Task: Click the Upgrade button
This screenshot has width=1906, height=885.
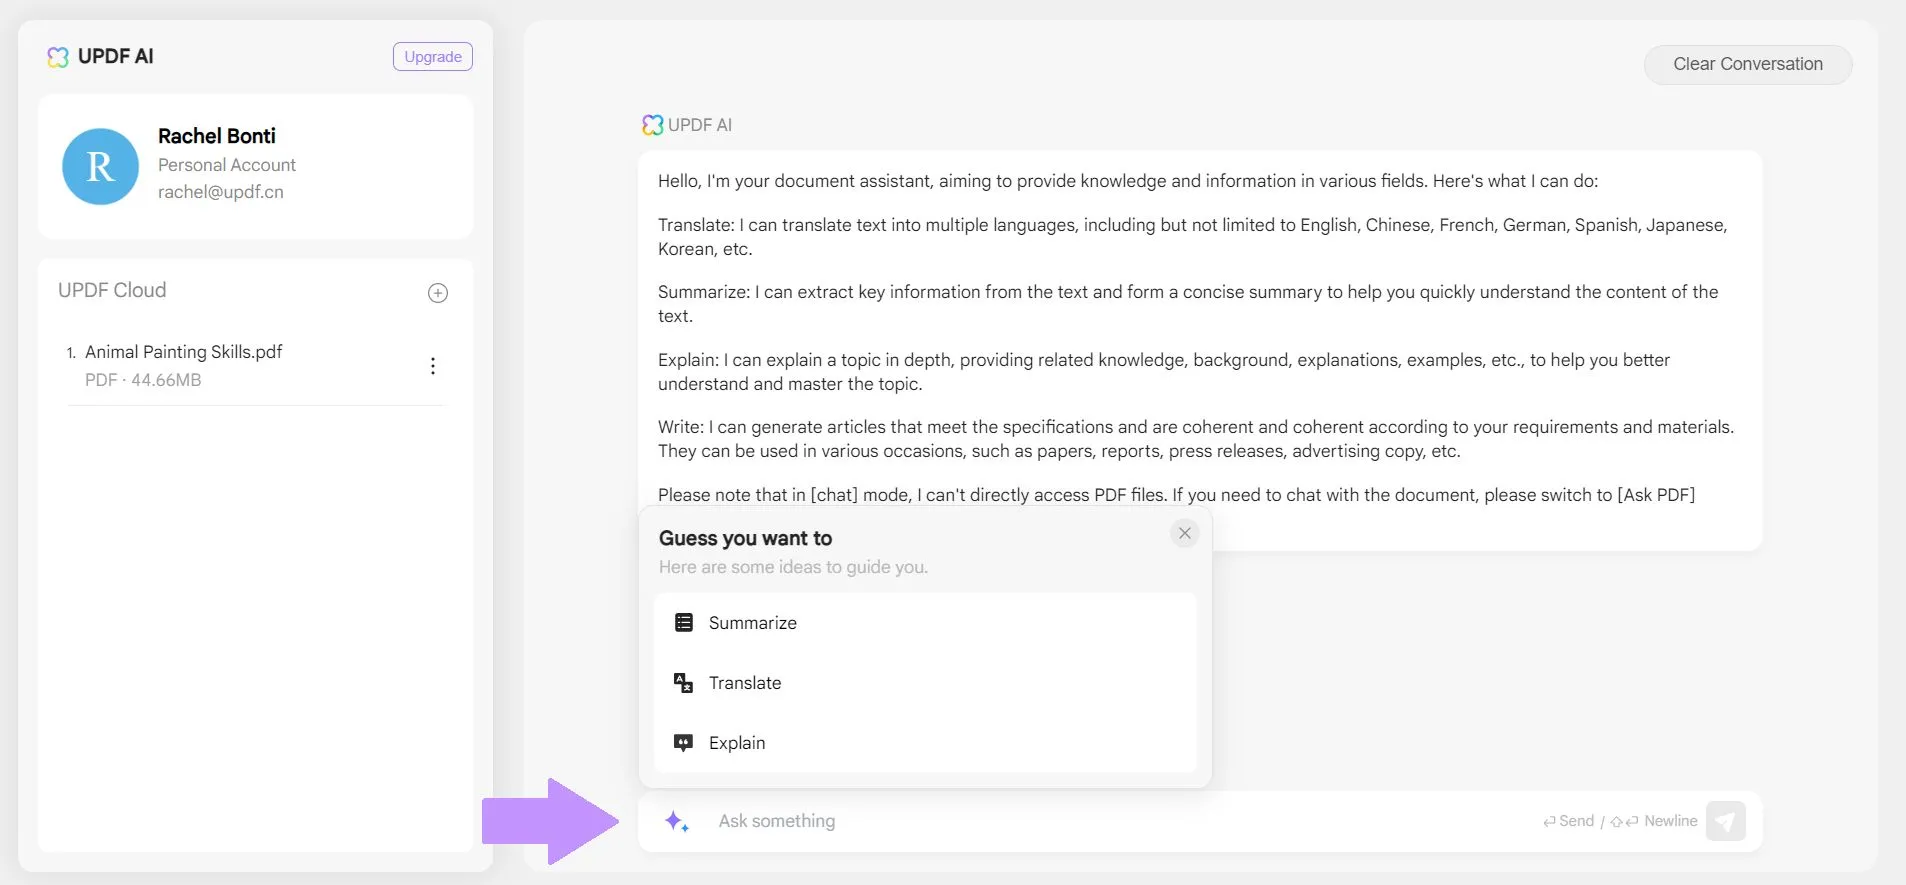Action: [x=432, y=57]
